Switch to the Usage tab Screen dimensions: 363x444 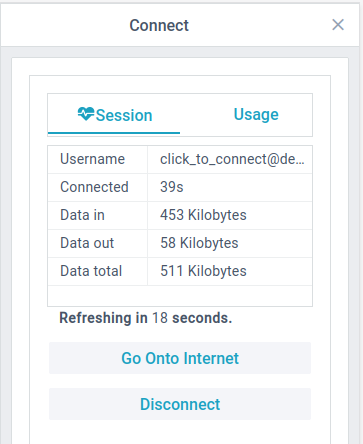click(x=256, y=114)
